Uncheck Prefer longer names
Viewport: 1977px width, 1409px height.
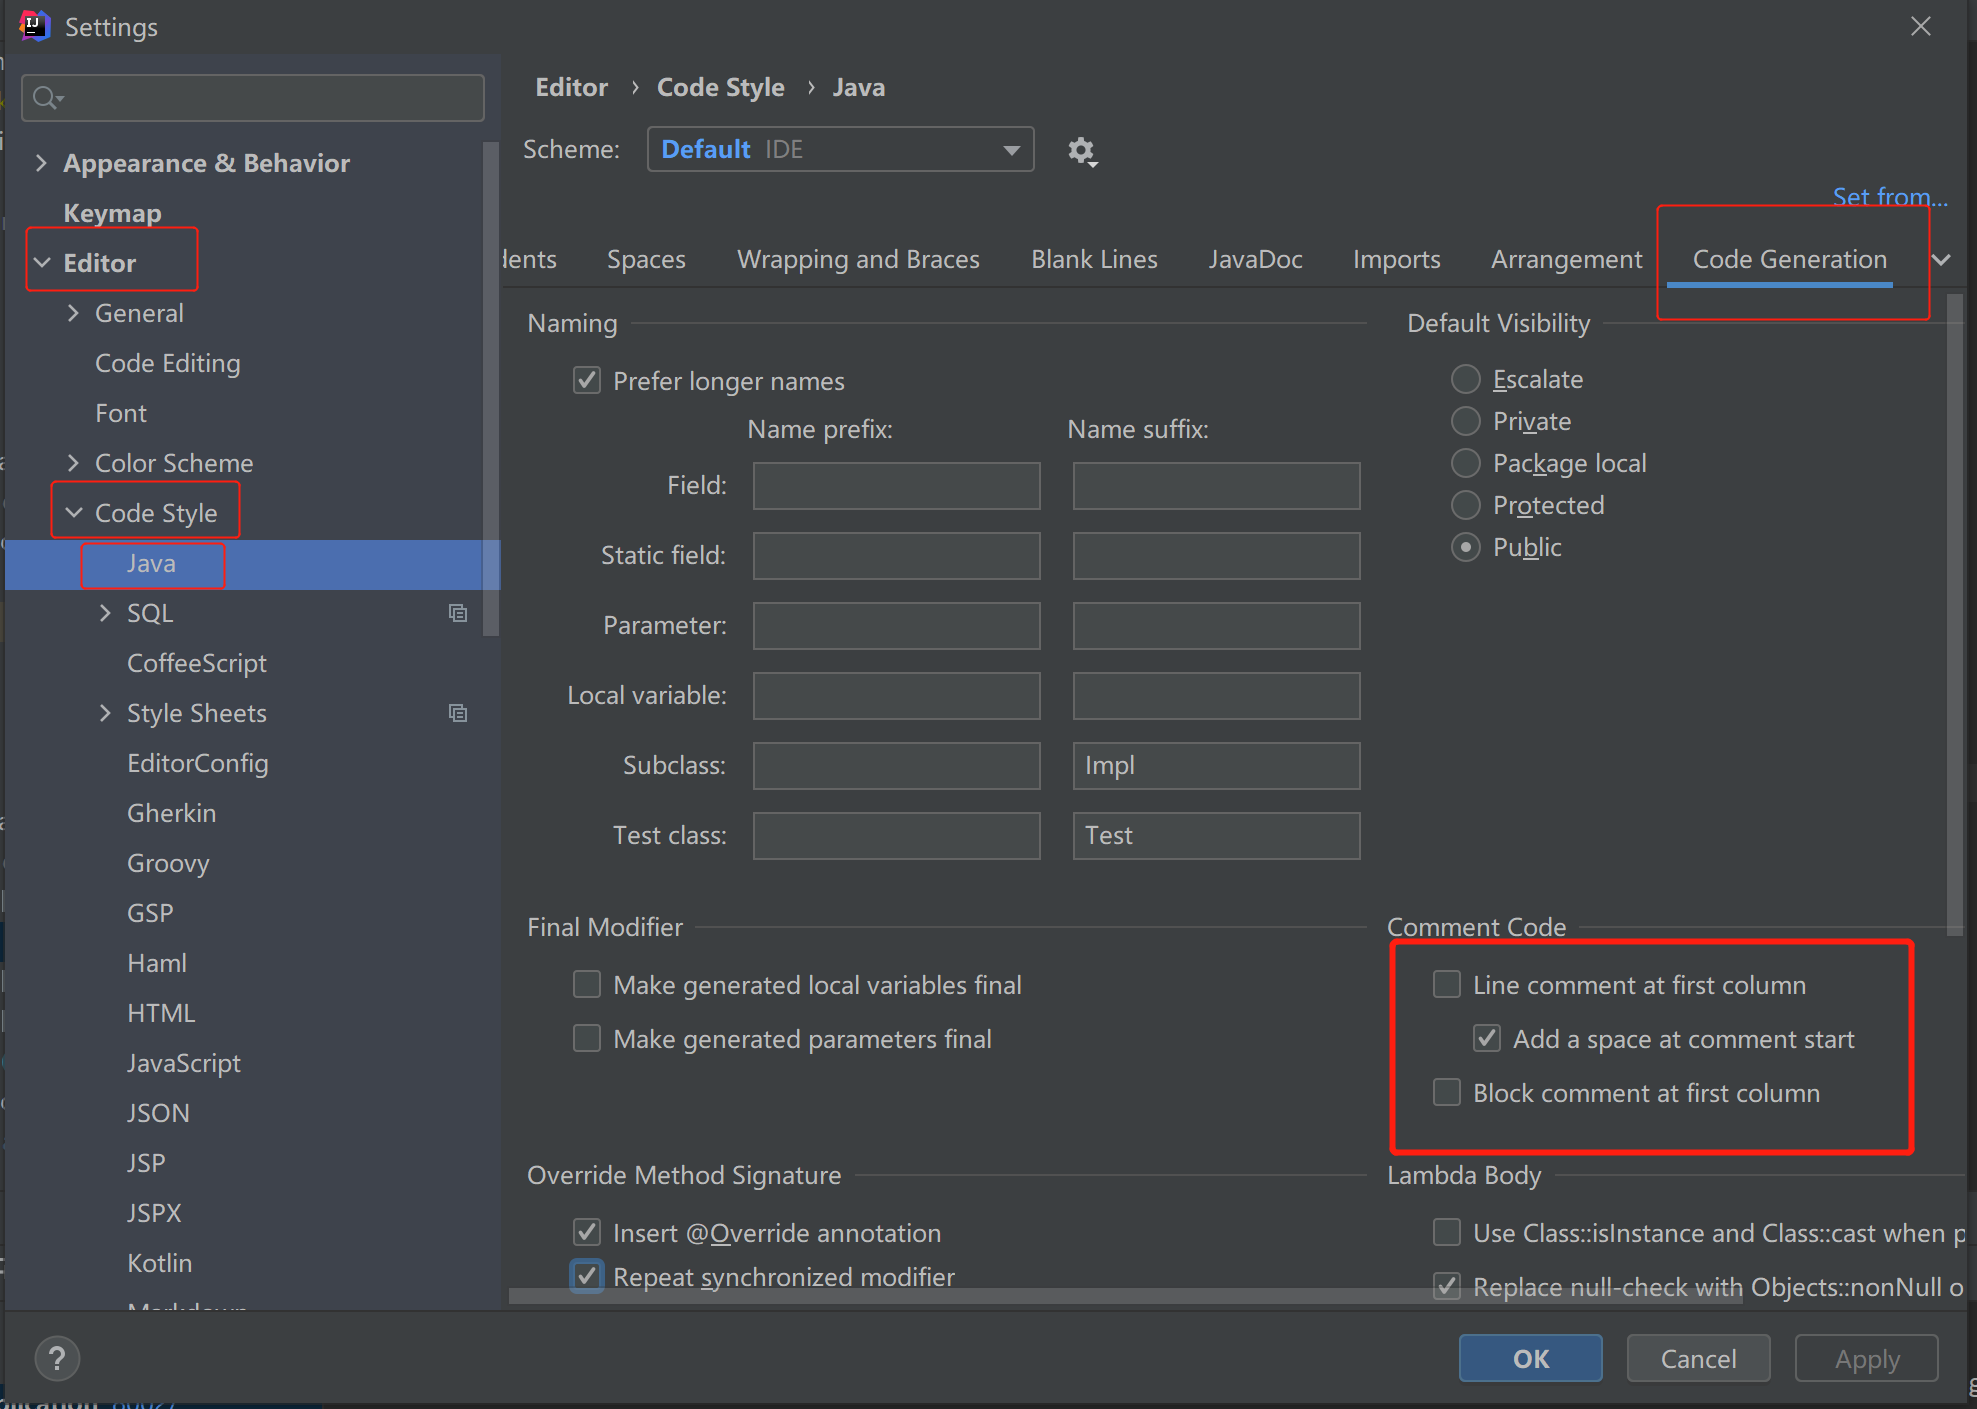(x=587, y=381)
